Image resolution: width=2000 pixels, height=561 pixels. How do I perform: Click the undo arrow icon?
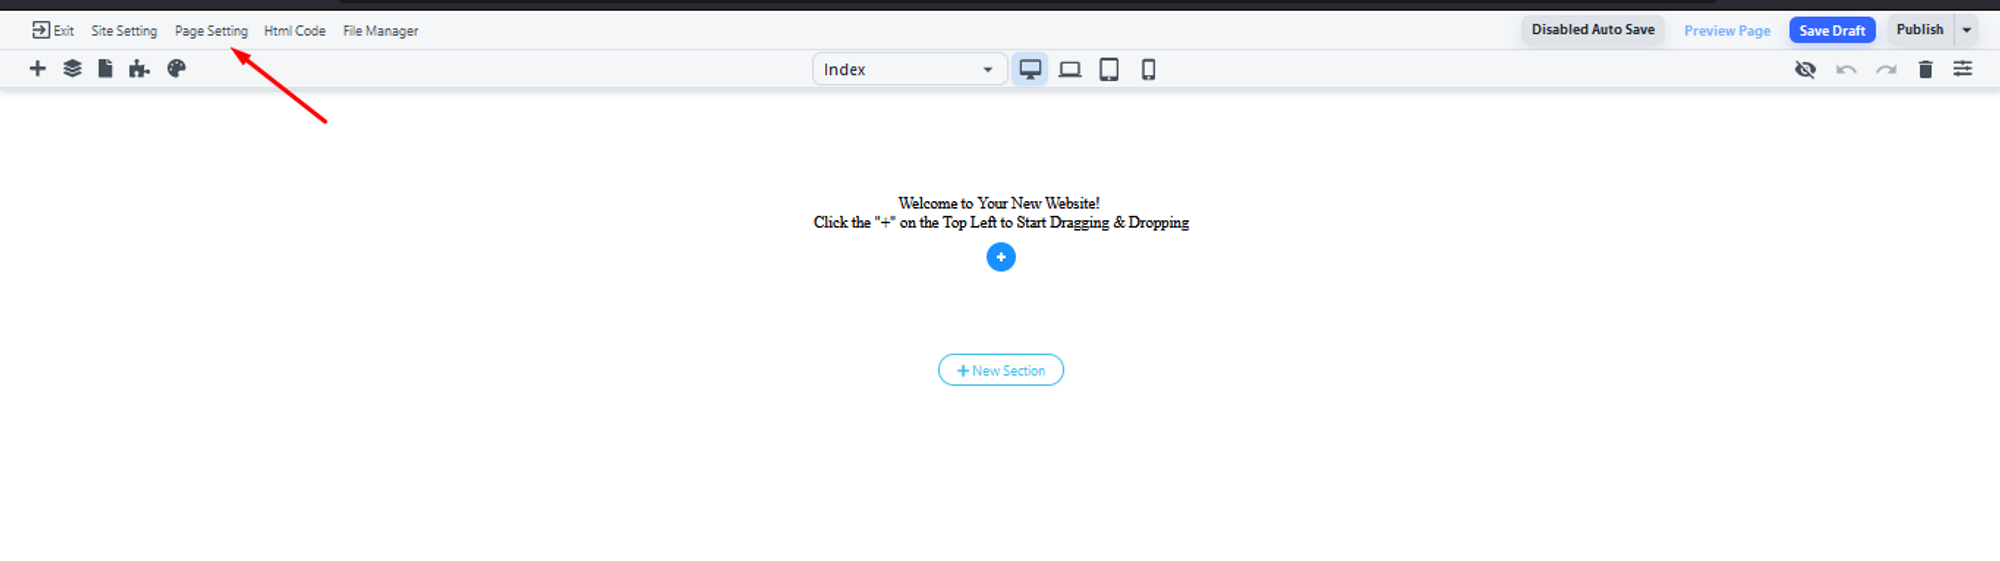point(1846,69)
